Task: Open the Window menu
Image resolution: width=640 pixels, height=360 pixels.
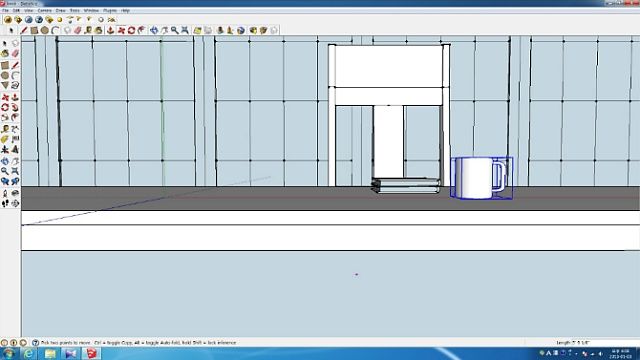Action: pyautogui.click(x=91, y=10)
